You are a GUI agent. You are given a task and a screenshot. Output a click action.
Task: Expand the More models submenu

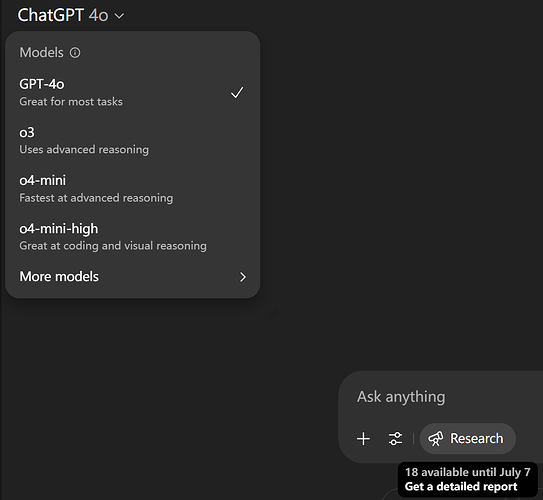click(x=132, y=277)
